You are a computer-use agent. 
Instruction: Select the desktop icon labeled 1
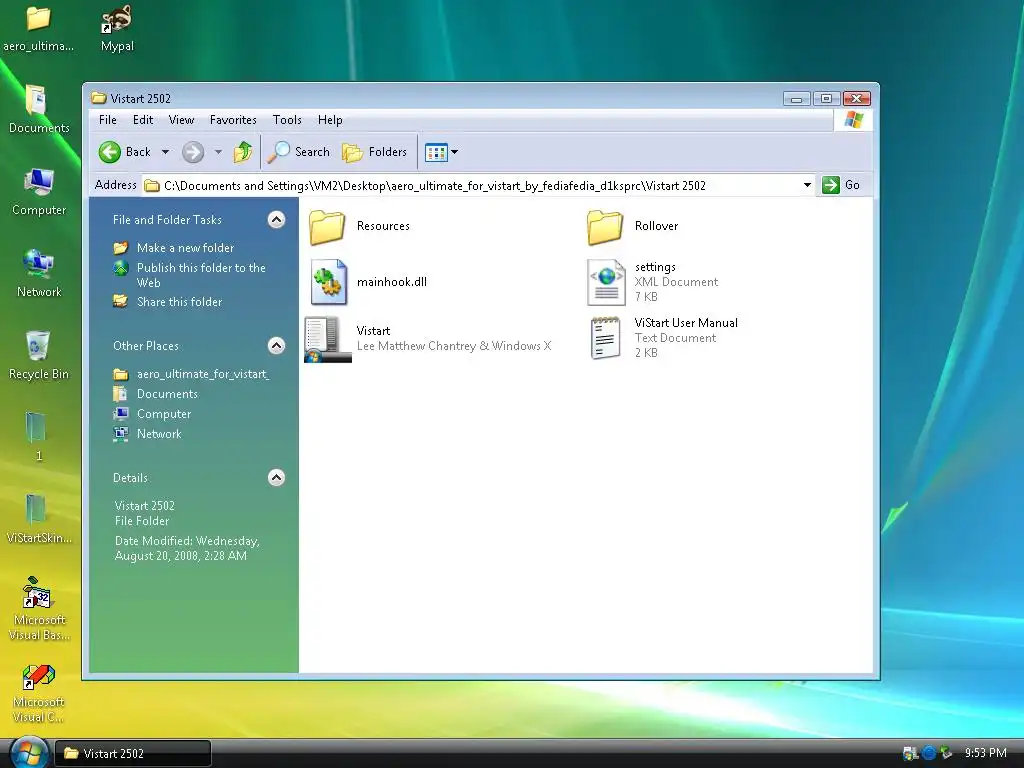(x=37, y=436)
